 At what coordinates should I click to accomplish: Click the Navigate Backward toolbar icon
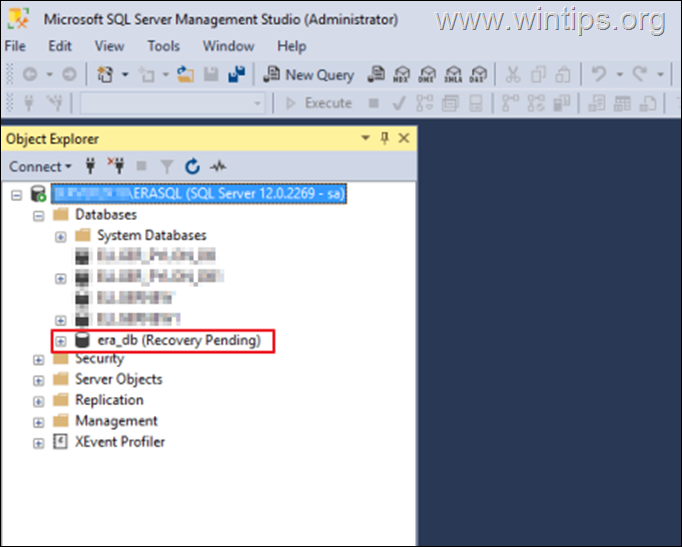pyautogui.click(x=30, y=75)
